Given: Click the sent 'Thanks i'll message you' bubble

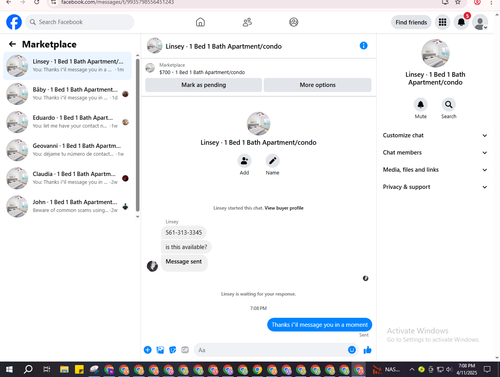Looking at the screenshot, I should 319,325.
